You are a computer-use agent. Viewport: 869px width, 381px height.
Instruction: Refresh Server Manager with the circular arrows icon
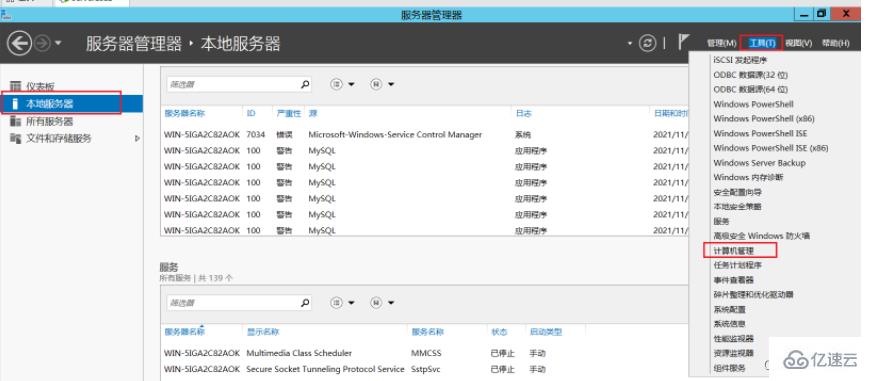pos(647,43)
